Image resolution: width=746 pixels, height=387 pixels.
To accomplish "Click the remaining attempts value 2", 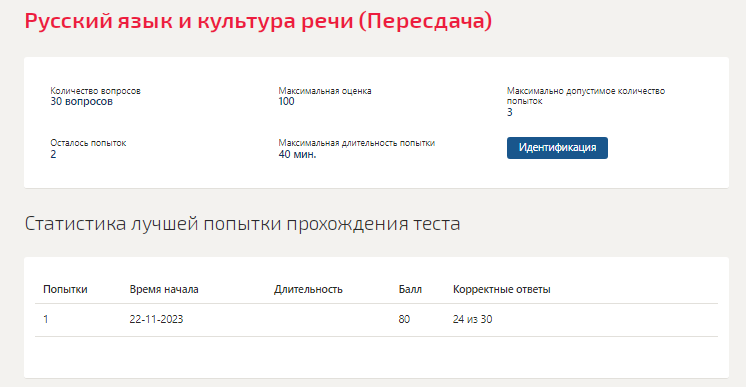I will pyautogui.click(x=53, y=154).
